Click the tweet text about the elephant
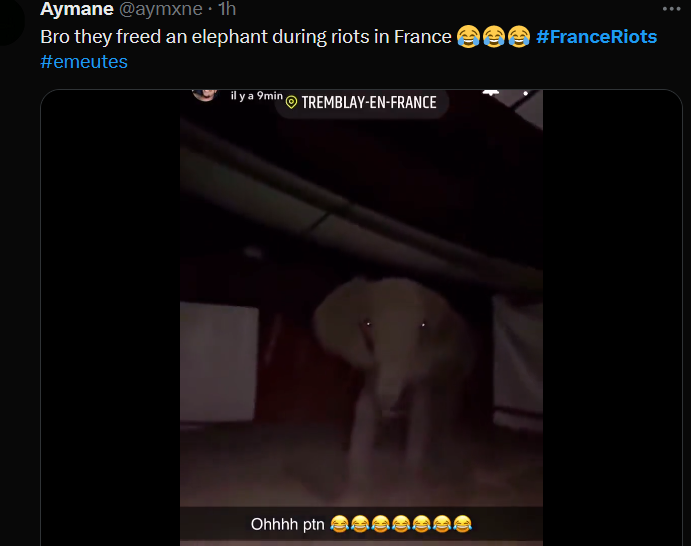691x546 pixels. point(246,37)
